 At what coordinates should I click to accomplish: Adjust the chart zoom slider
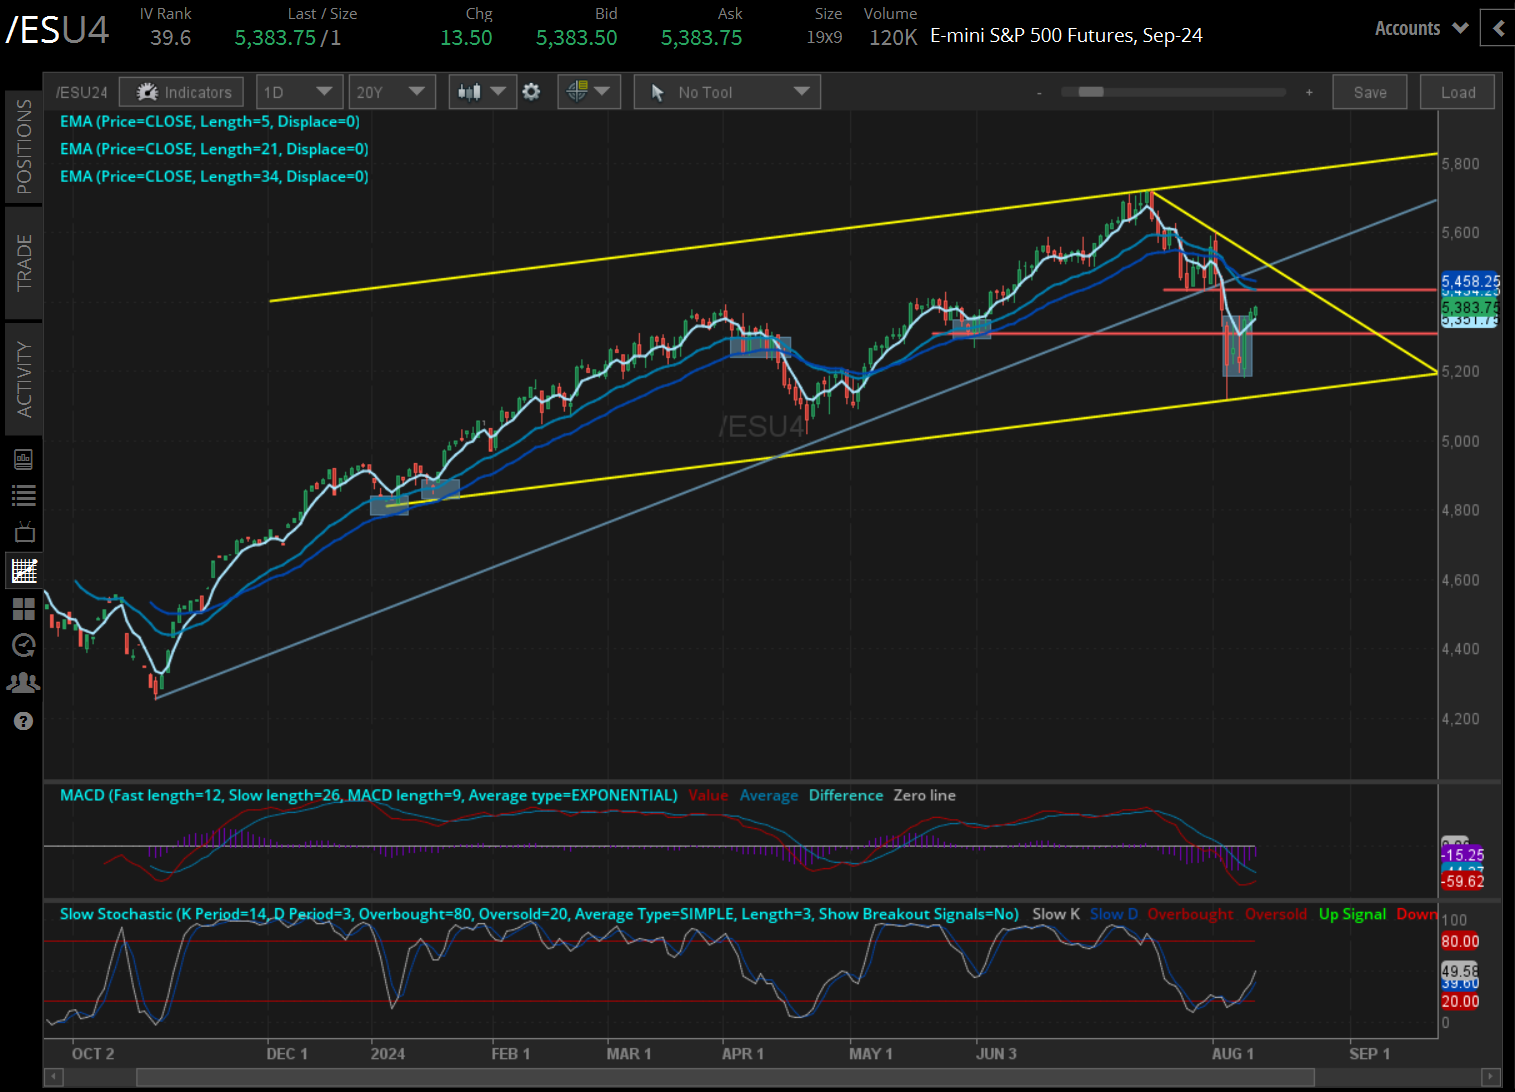pos(1090,91)
